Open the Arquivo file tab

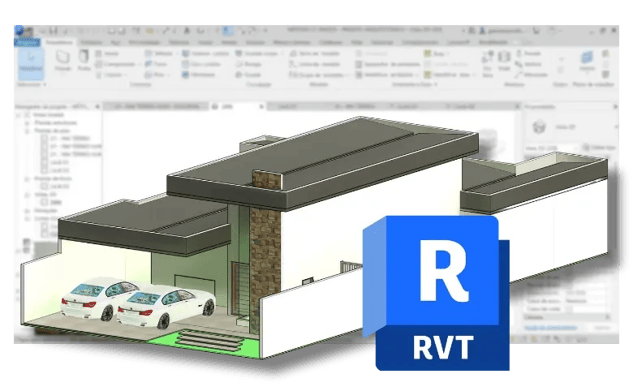27,42
